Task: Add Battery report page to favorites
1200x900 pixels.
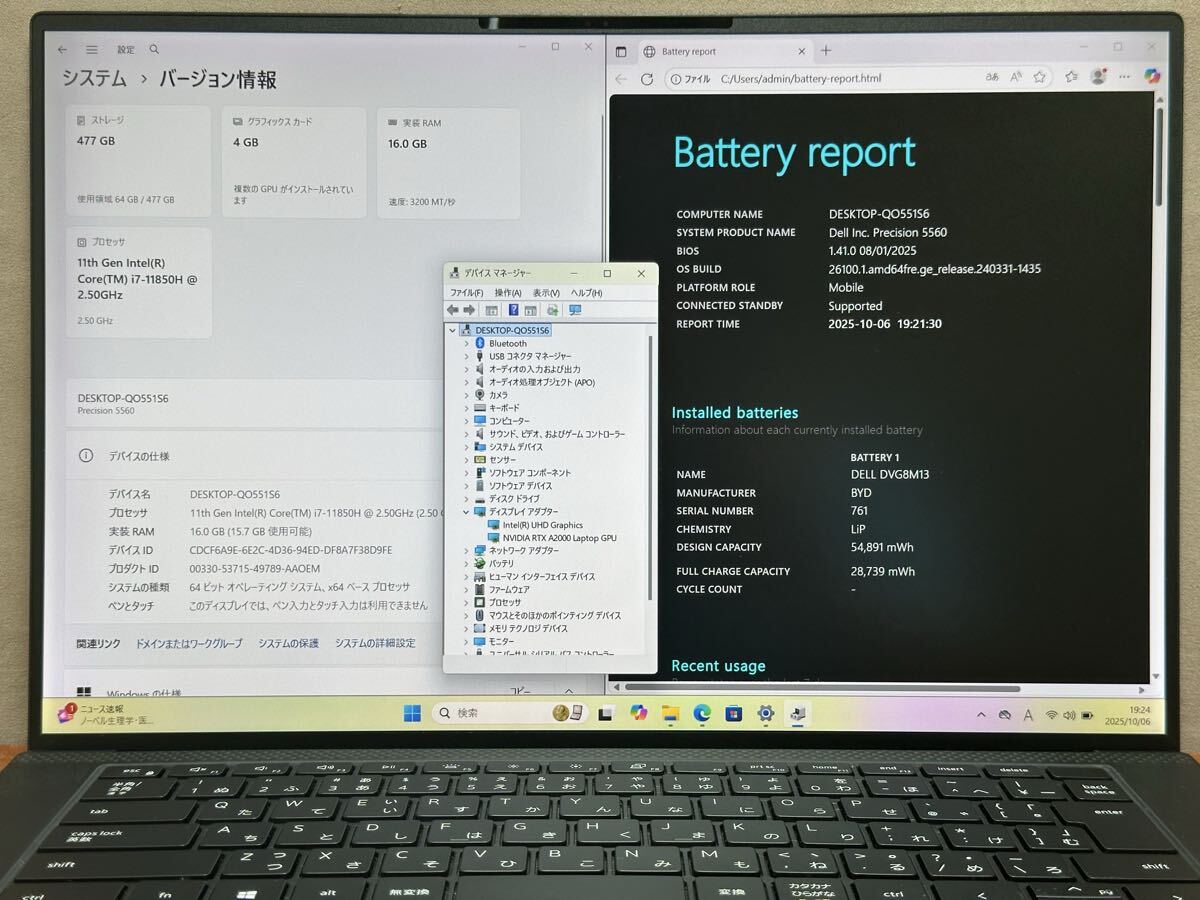Action: click(1040, 76)
